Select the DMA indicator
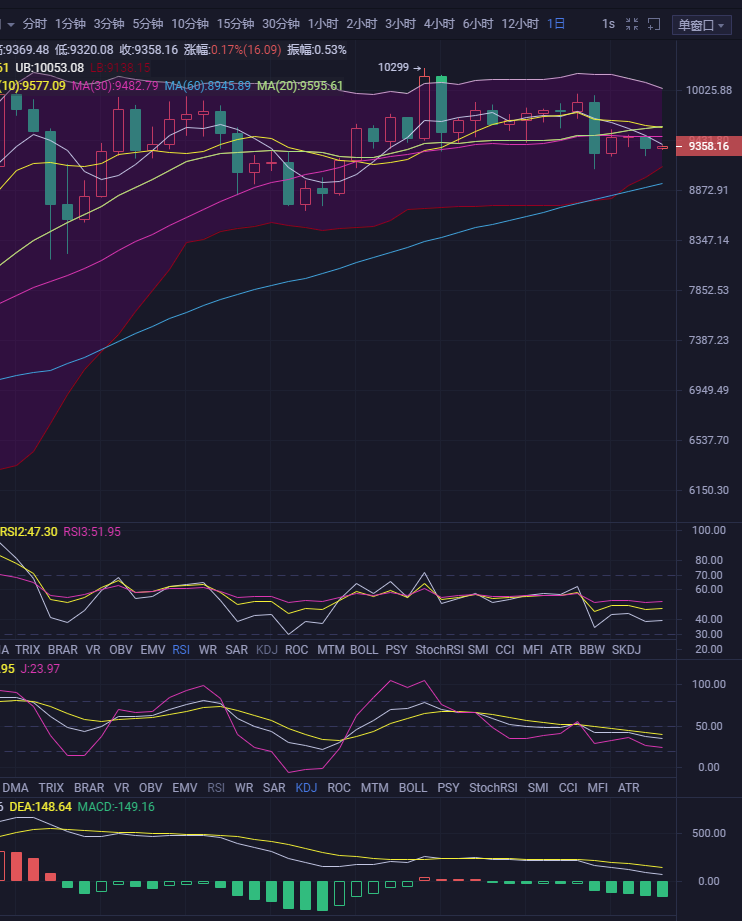 point(16,788)
